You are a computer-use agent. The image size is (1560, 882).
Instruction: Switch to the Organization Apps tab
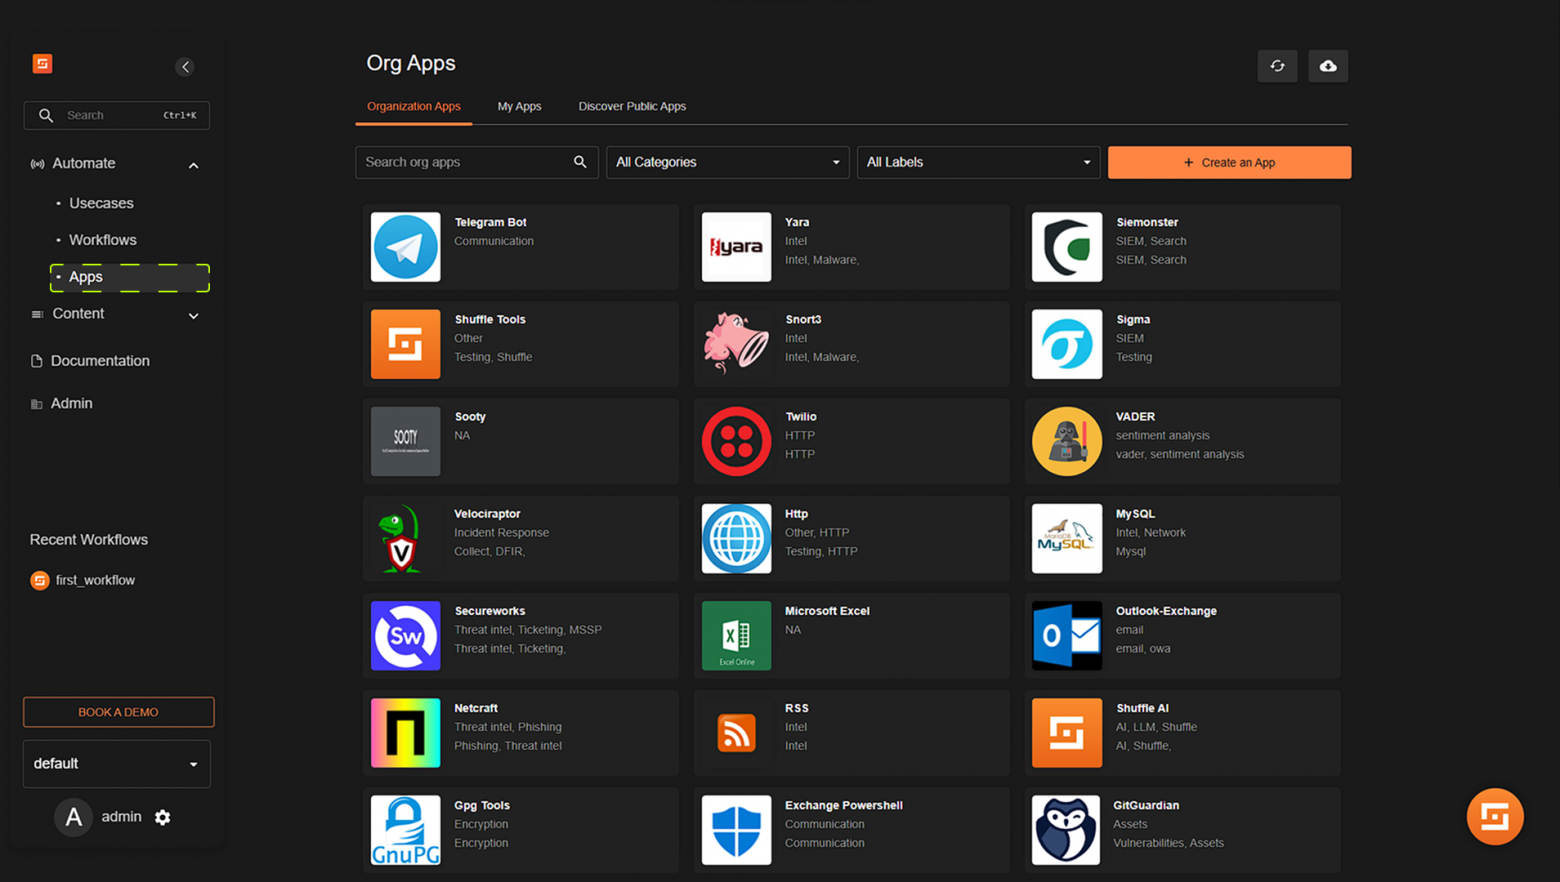[414, 106]
